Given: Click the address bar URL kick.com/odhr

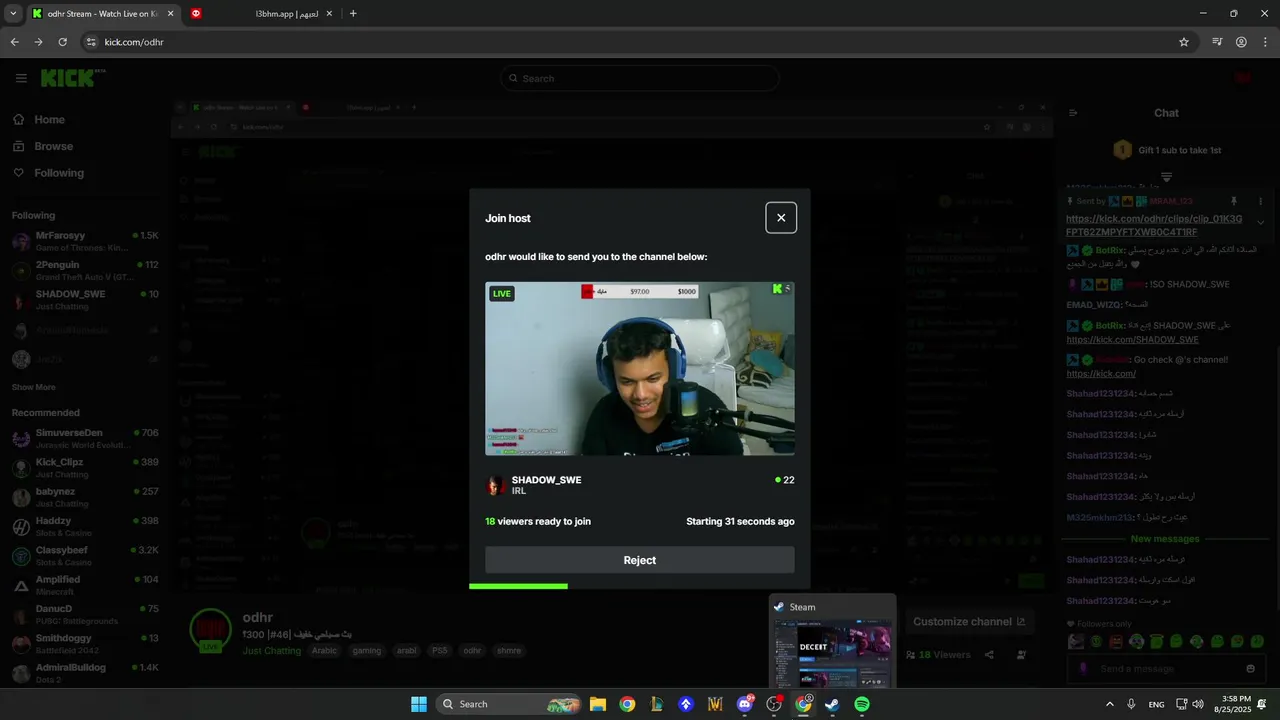Looking at the screenshot, I should (134, 42).
